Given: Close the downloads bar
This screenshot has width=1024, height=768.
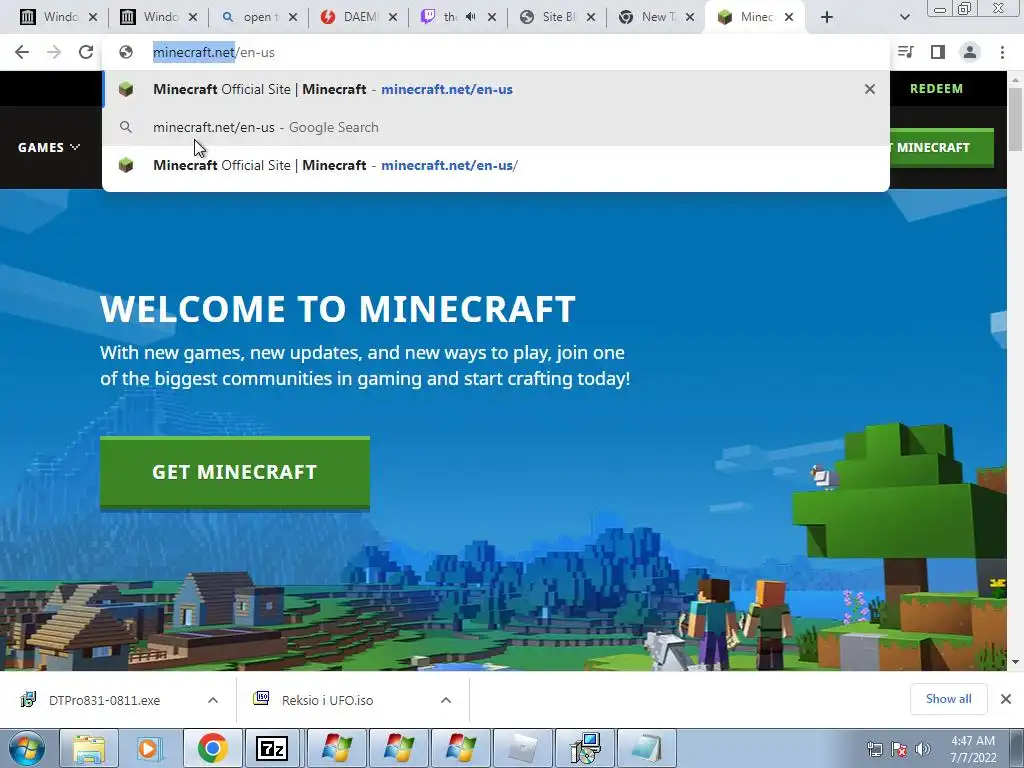Looking at the screenshot, I should pos(1006,699).
